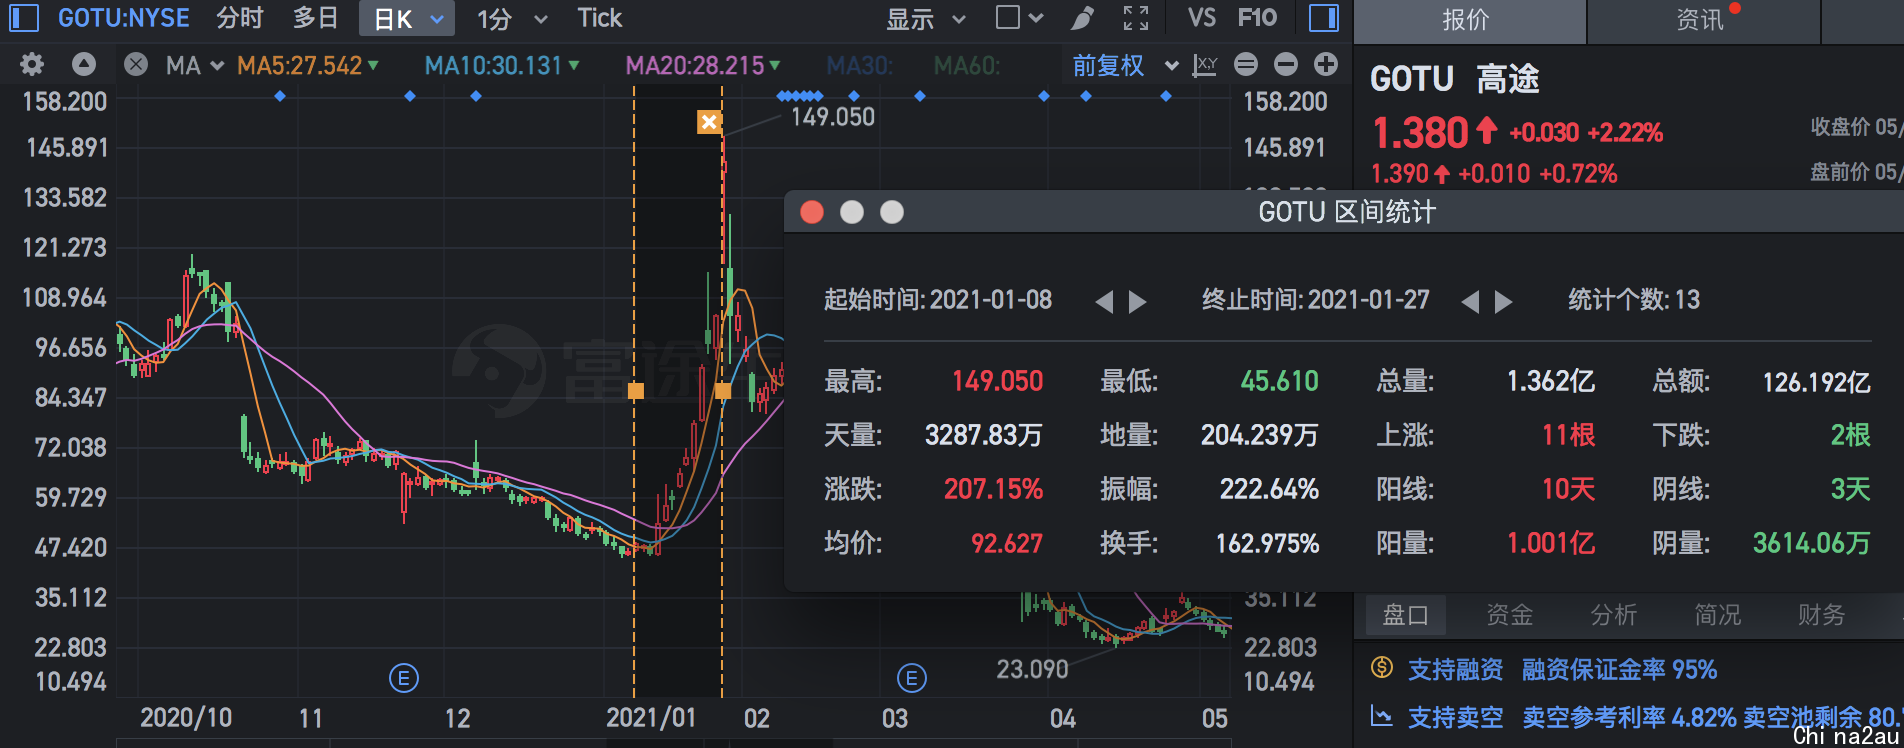Move start date earlier with left arrow
Image resolution: width=1904 pixels, height=748 pixels.
(1104, 302)
